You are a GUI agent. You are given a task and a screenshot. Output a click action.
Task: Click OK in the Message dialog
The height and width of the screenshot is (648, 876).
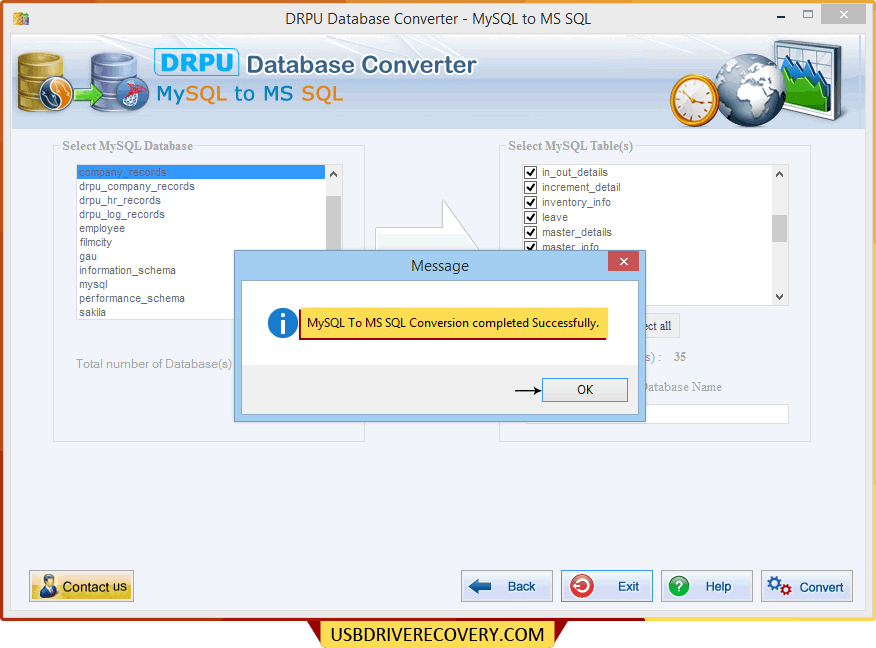(584, 389)
